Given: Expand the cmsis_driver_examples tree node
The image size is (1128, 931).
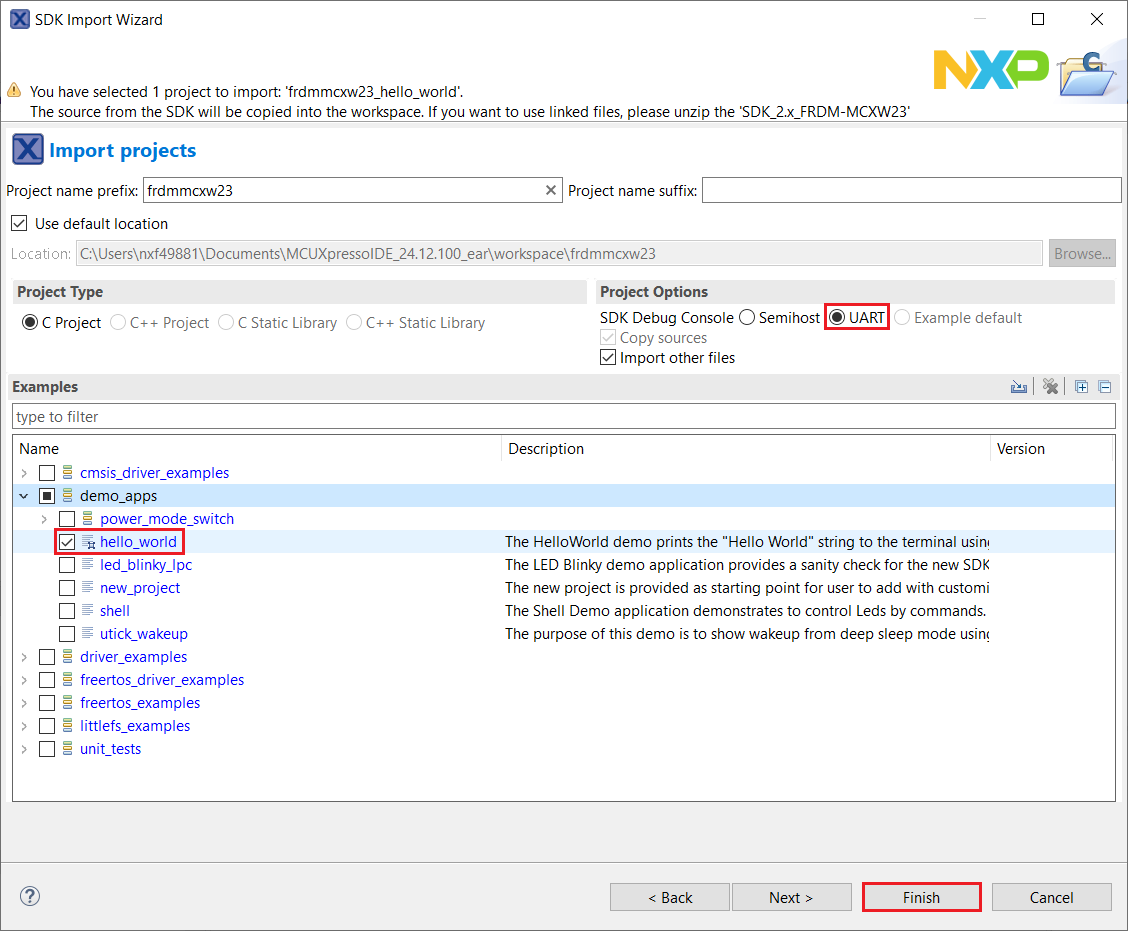Looking at the screenshot, I should pos(24,473).
